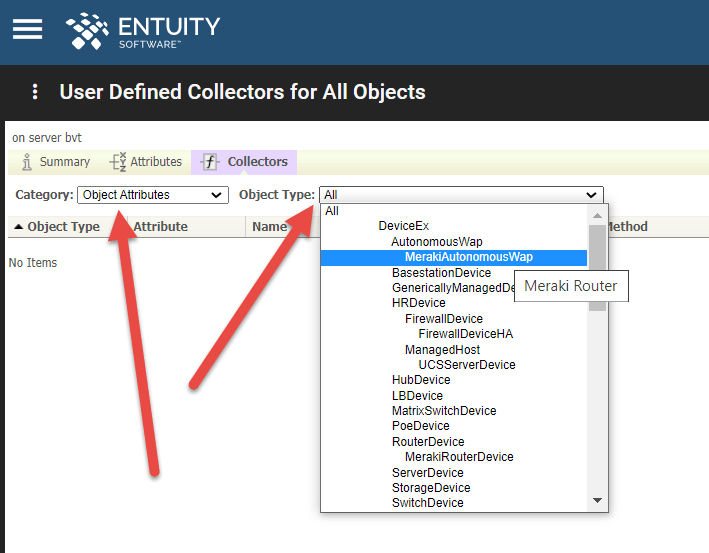
Task: Click the dropdown list scrollbar thumb
Action: 597,268
